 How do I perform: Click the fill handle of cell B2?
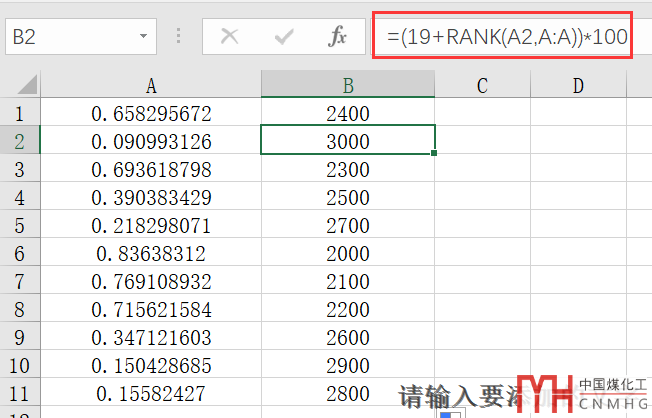point(434,153)
